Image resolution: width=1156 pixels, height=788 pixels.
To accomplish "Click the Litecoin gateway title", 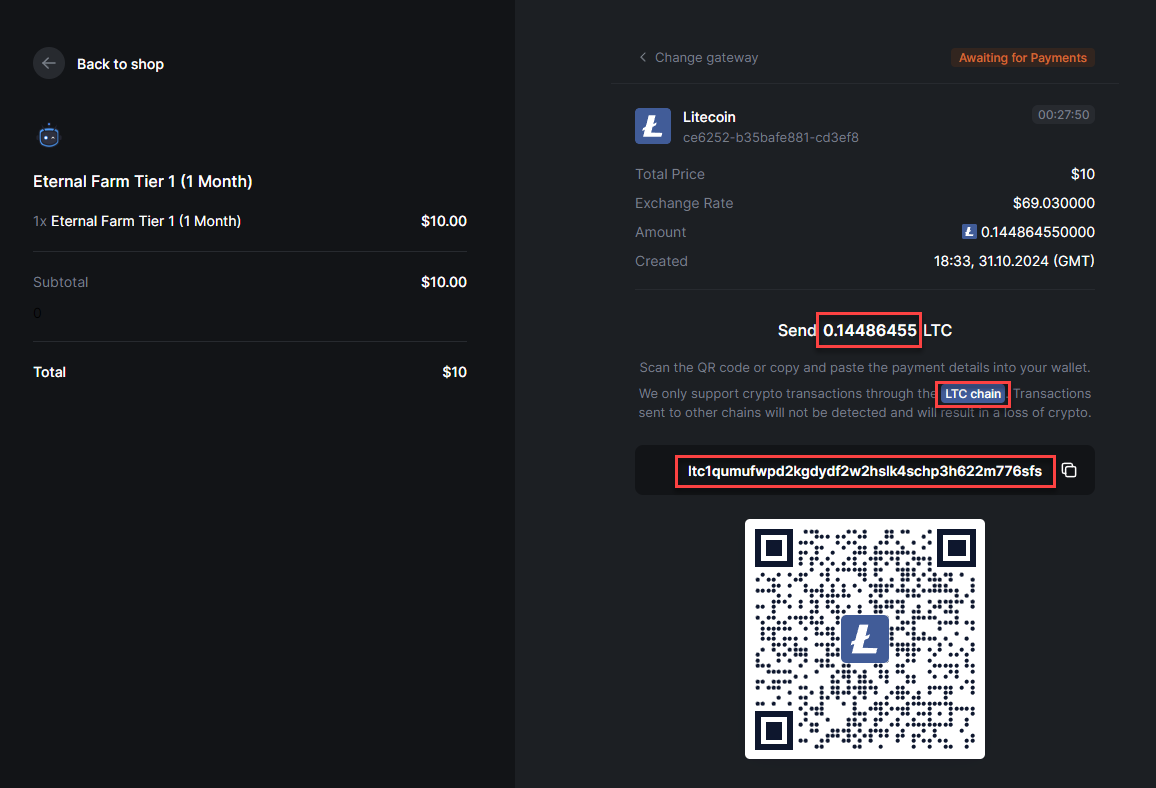I will [709, 117].
